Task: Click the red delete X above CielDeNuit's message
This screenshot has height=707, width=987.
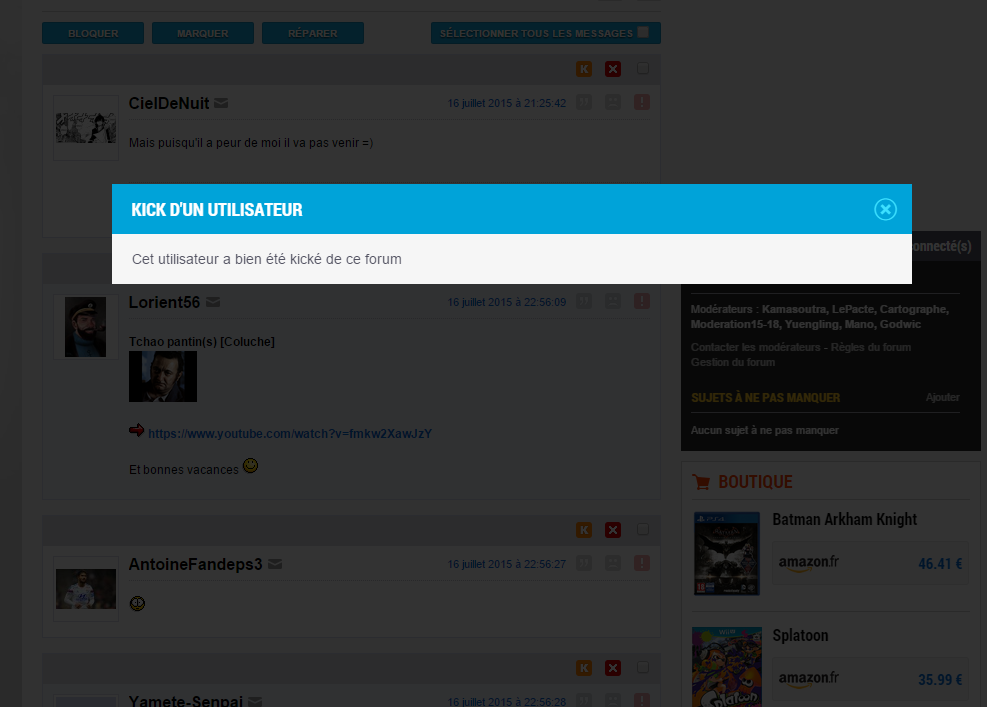Action: coord(613,69)
